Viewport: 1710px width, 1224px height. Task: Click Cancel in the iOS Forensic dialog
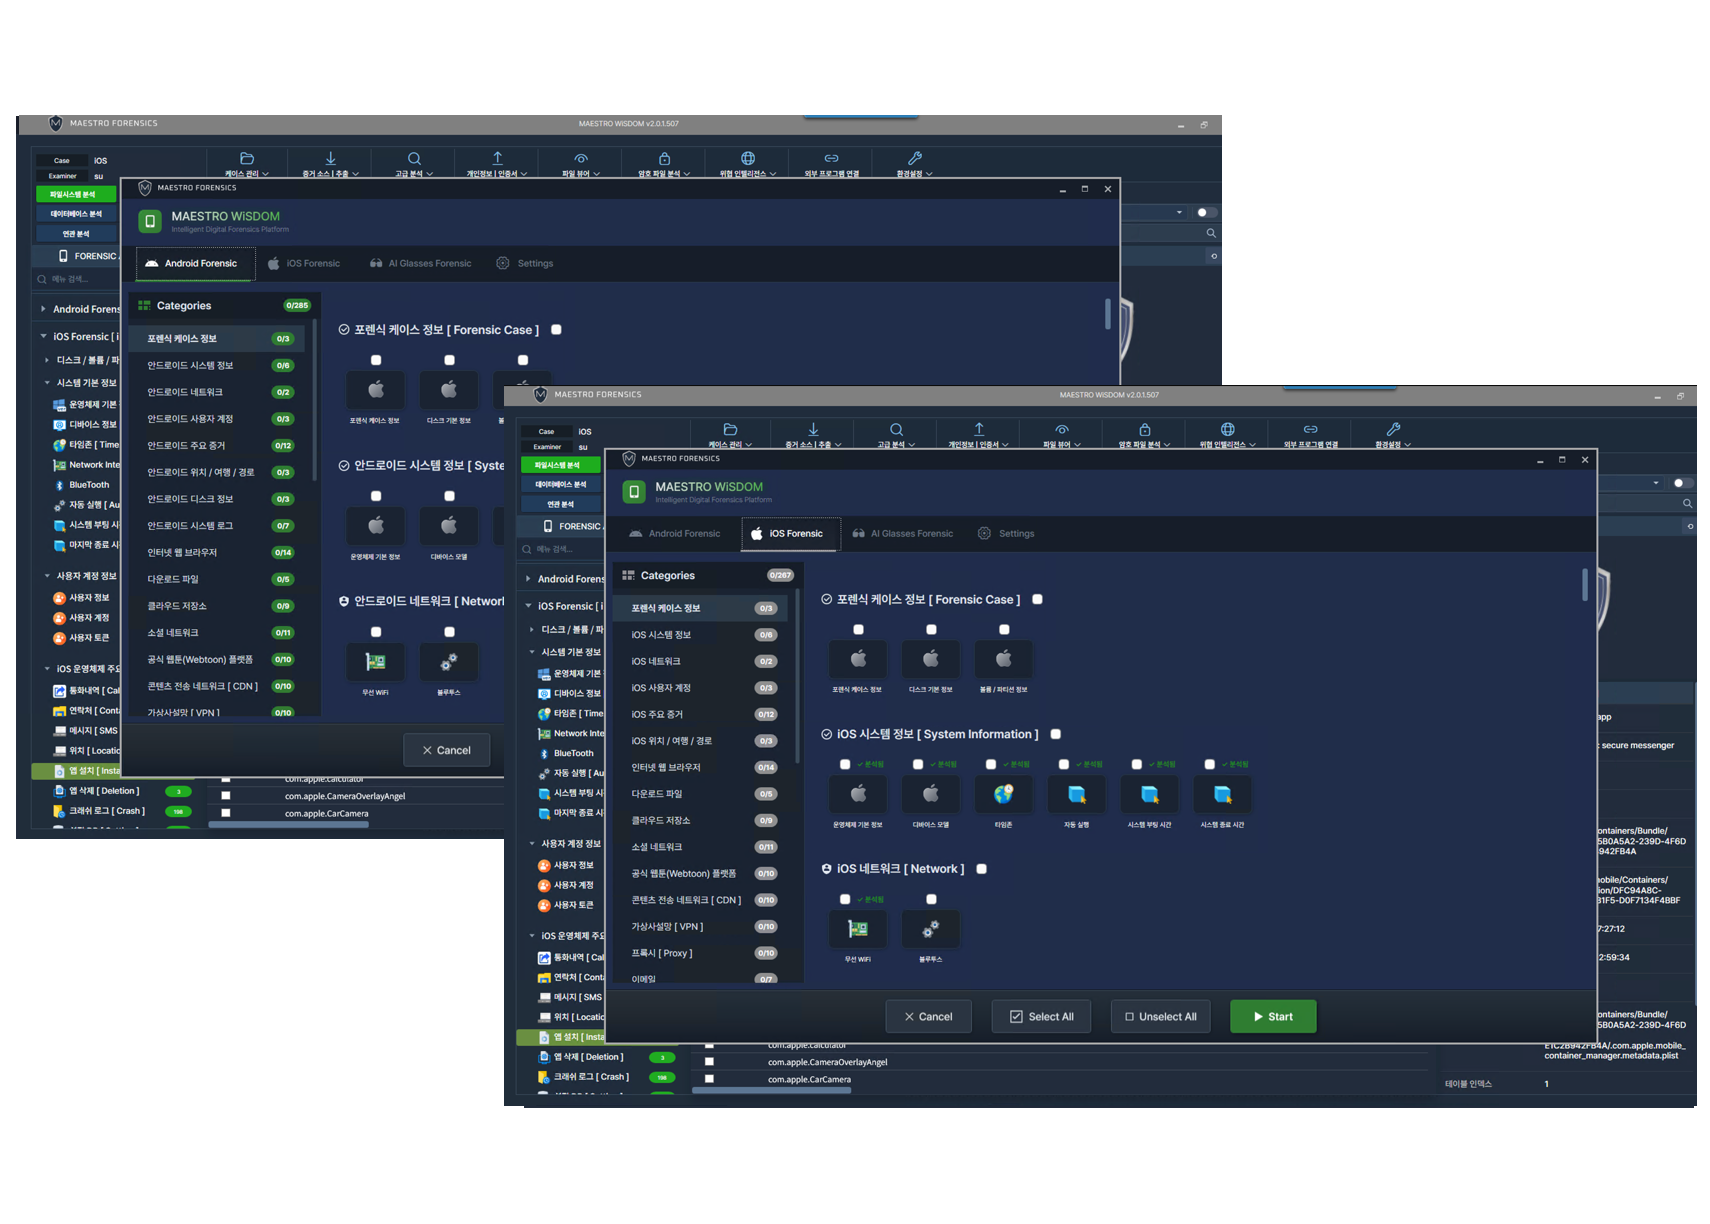pyautogui.click(x=928, y=1016)
